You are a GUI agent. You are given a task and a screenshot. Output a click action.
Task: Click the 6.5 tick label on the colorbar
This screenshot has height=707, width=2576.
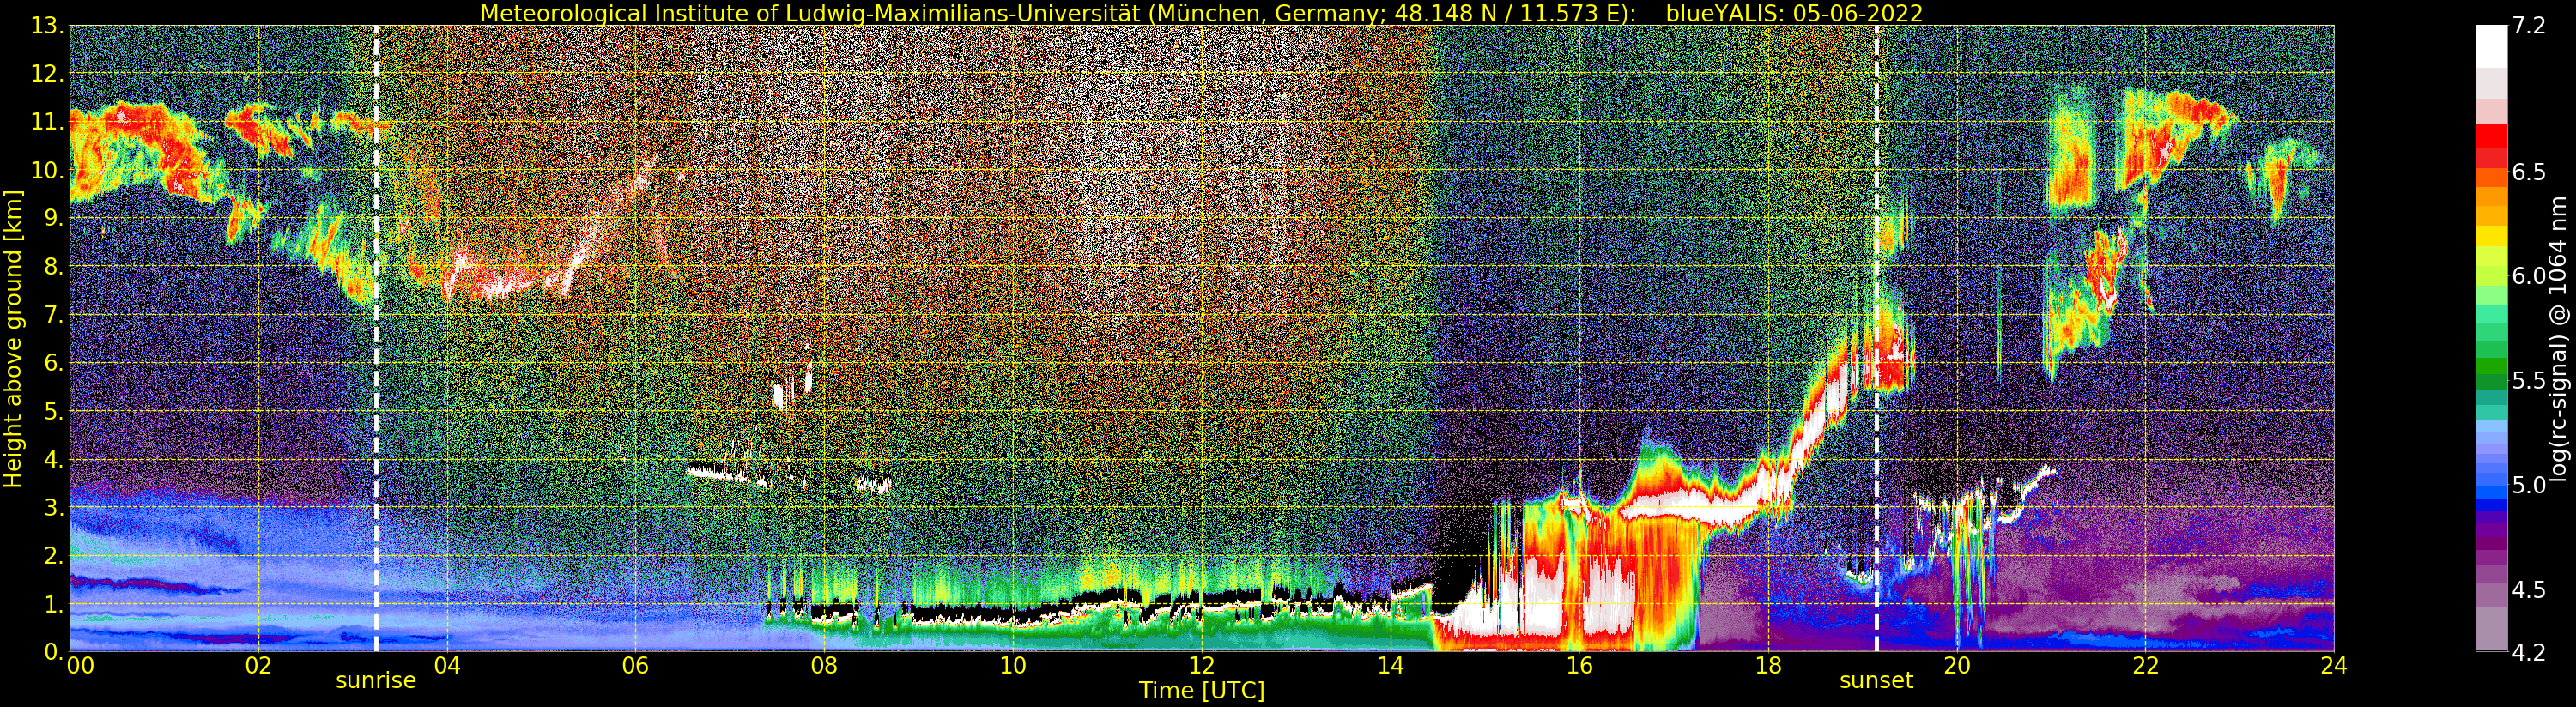(2529, 172)
